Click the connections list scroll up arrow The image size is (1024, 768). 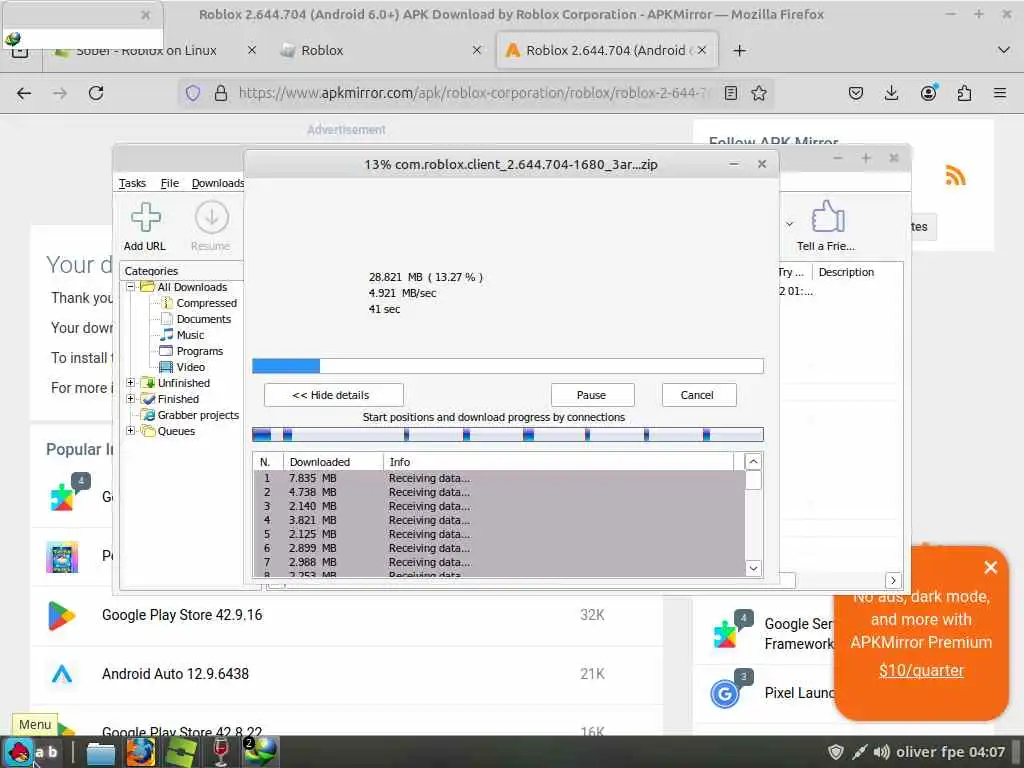click(x=753, y=462)
